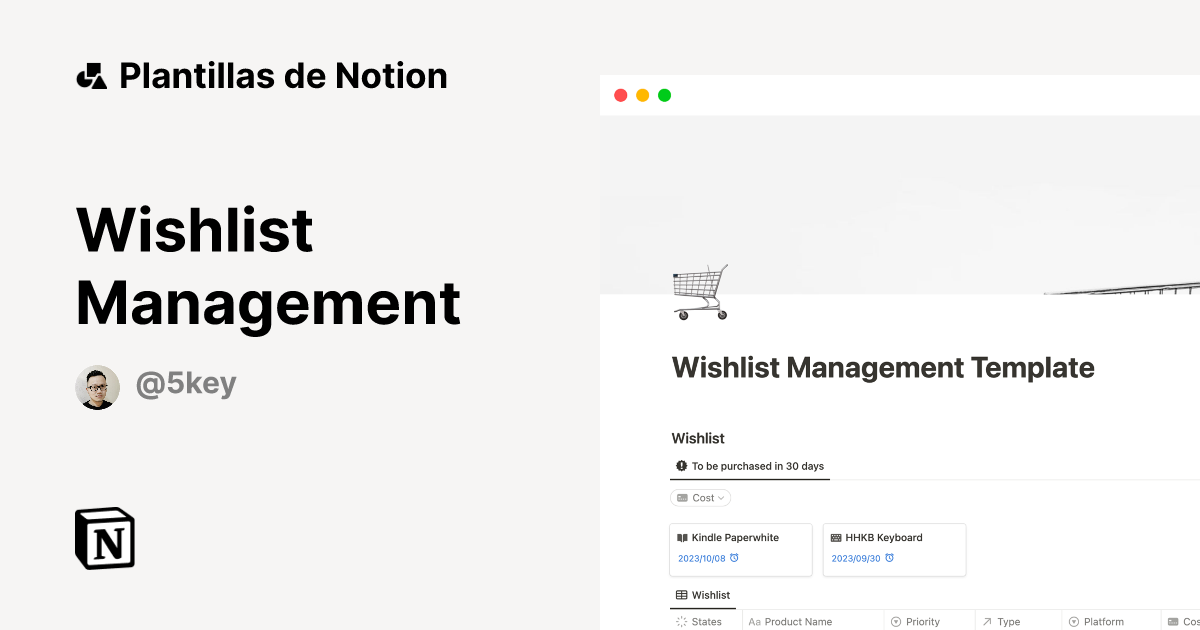The height and width of the screenshot is (630, 1200).
Task: Click the credit card icon beside Cost column
Action: [1174, 621]
